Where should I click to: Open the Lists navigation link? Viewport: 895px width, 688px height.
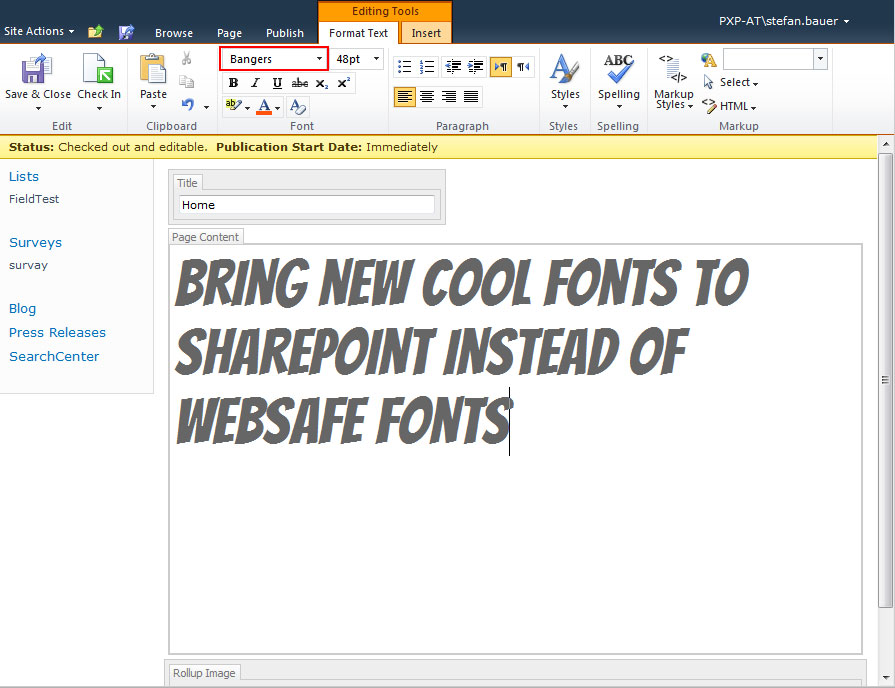pos(24,176)
